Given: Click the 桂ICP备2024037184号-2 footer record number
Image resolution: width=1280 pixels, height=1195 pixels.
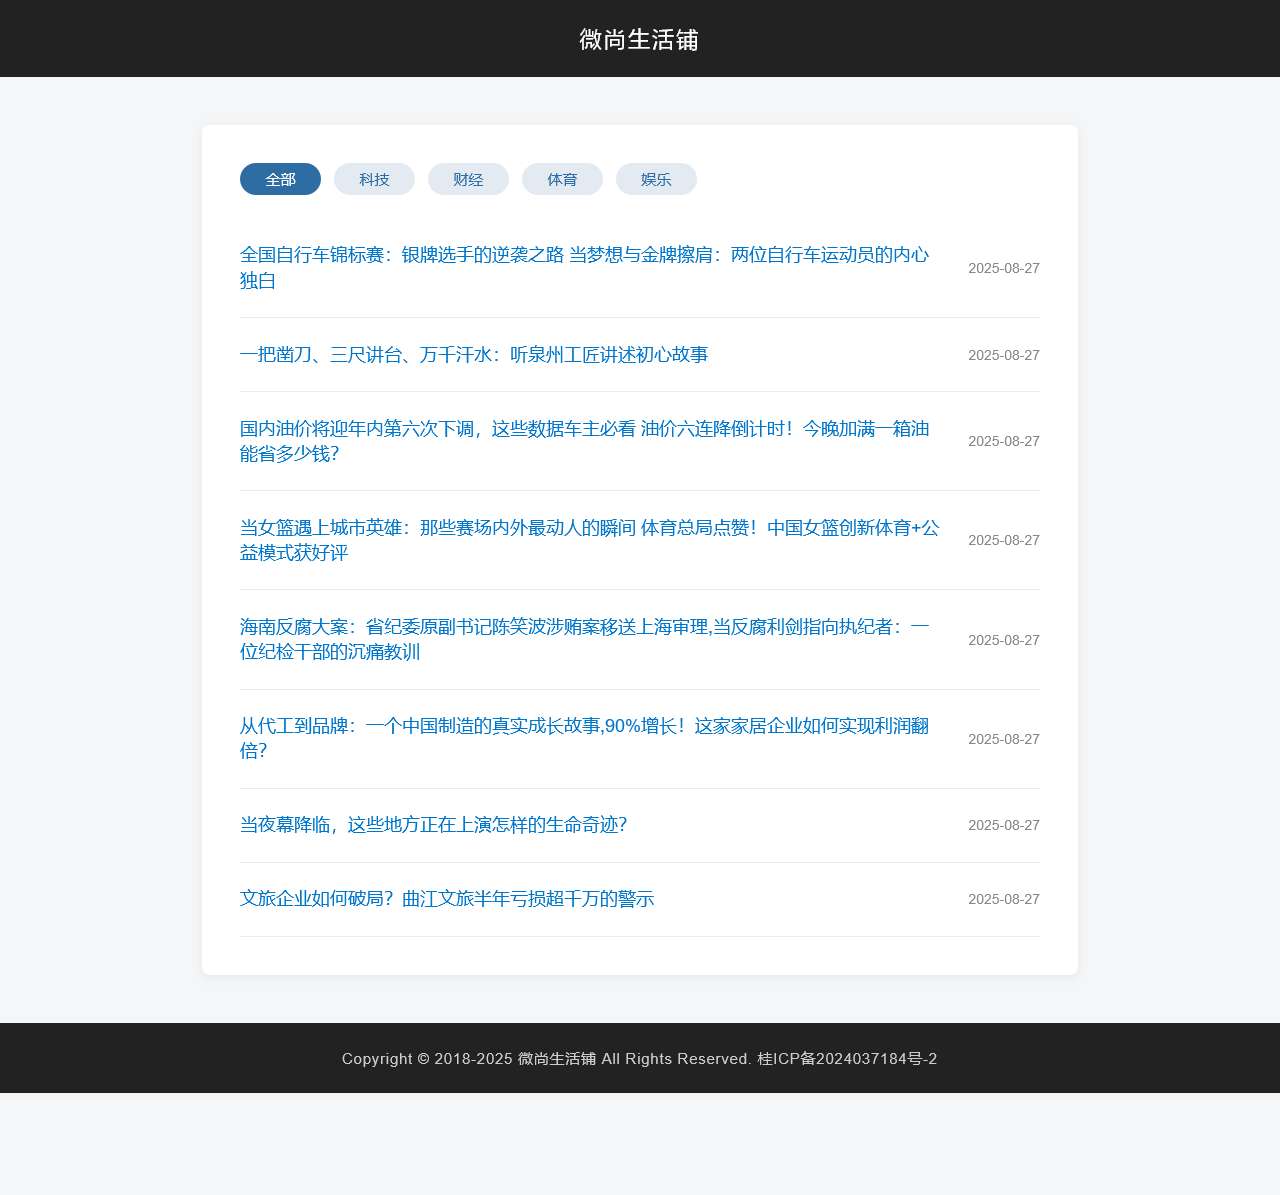Looking at the screenshot, I should click(847, 1059).
